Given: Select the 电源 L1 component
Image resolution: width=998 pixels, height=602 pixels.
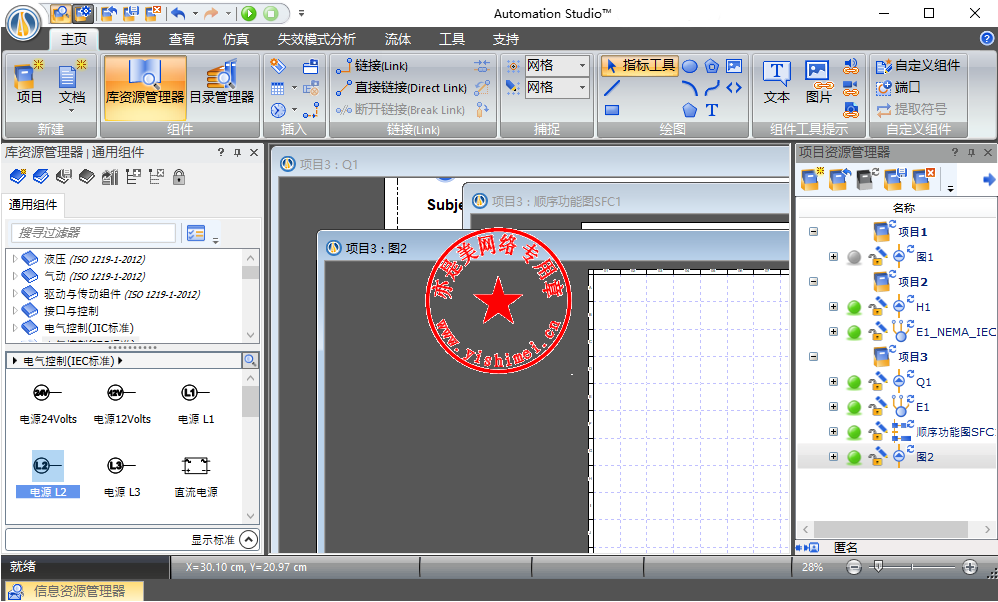Looking at the screenshot, I should 195,405.
